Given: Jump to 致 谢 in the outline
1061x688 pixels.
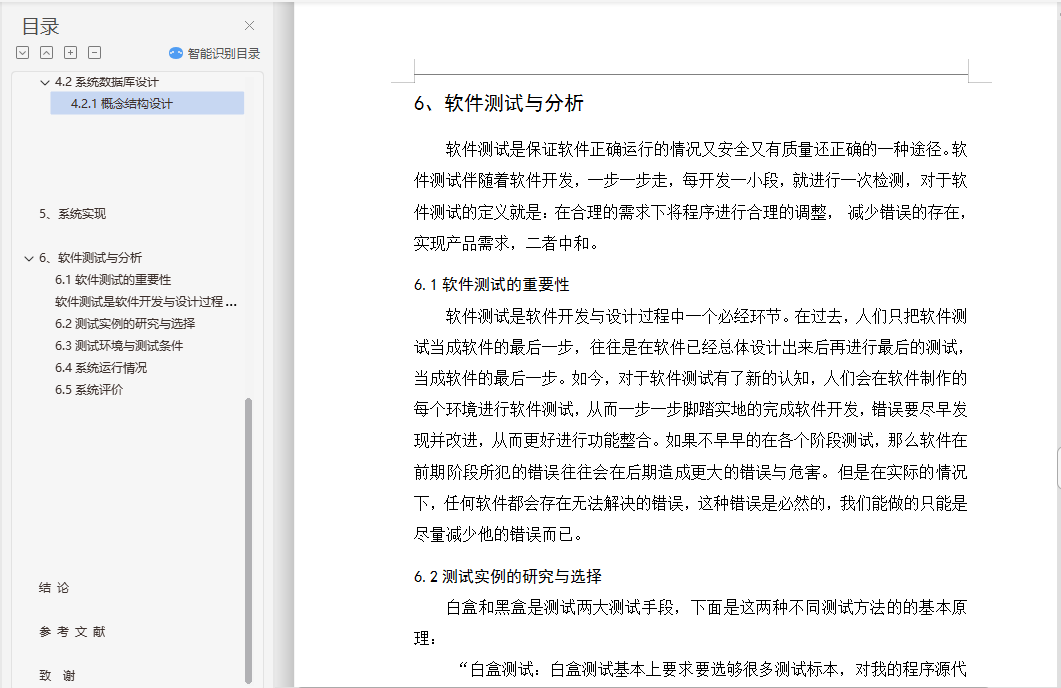Looking at the screenshot, I should [x=57, y=675].
